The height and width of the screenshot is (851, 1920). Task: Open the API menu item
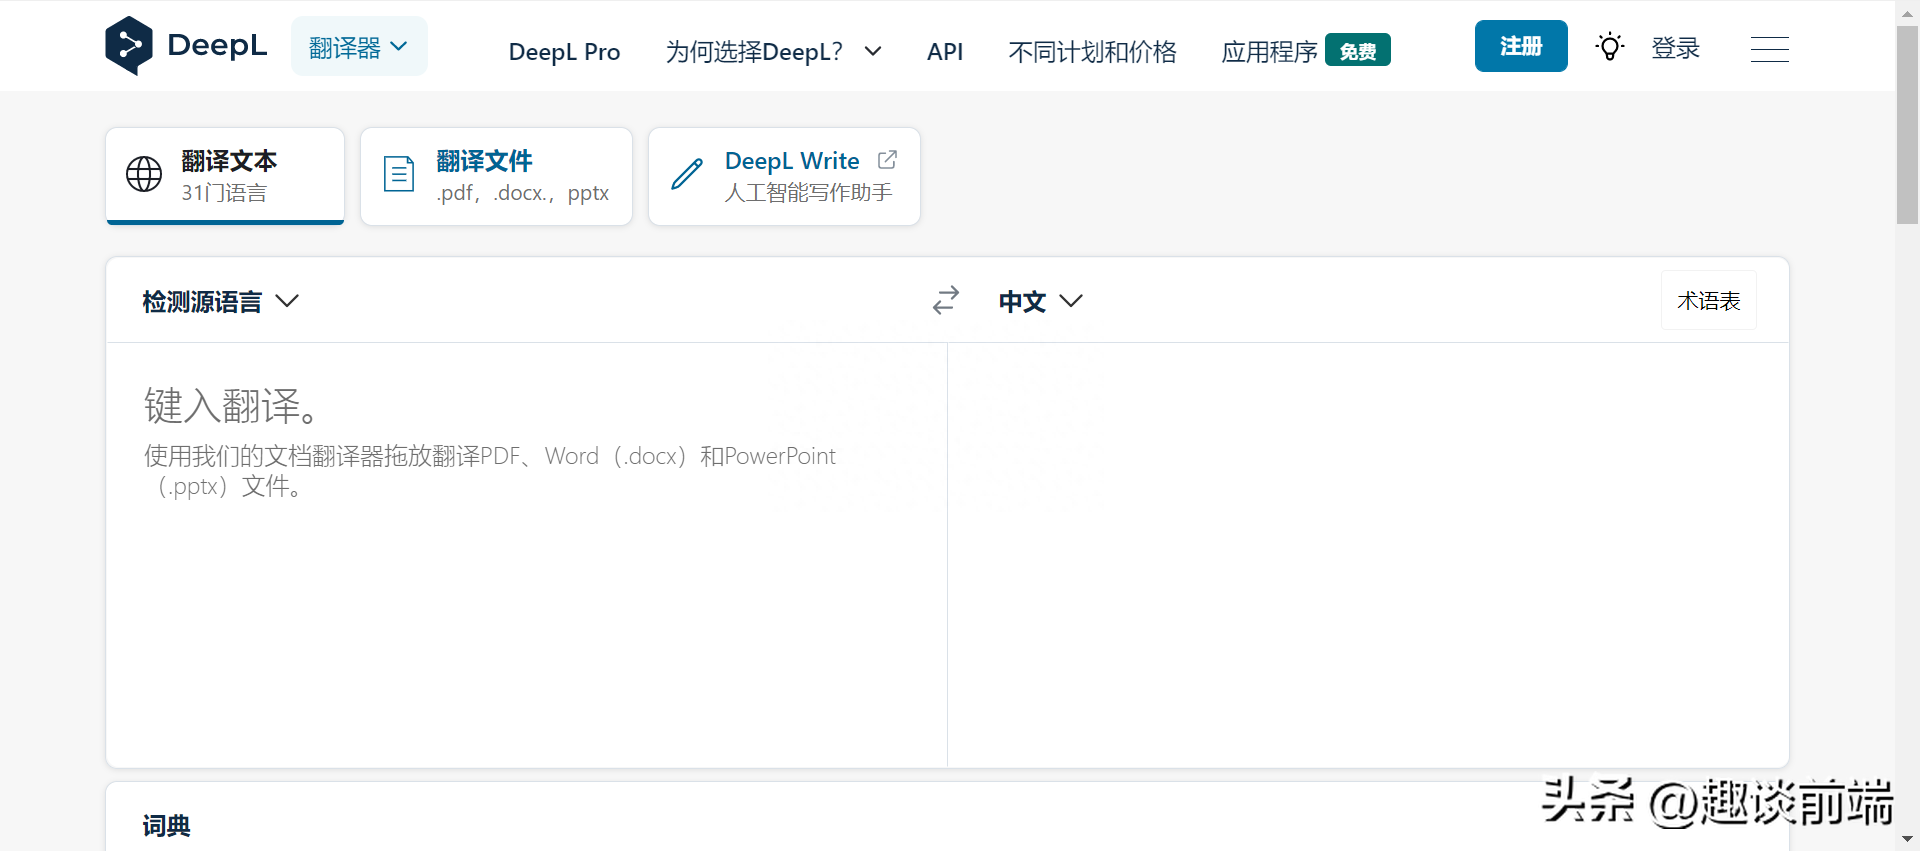click(945, 51)
